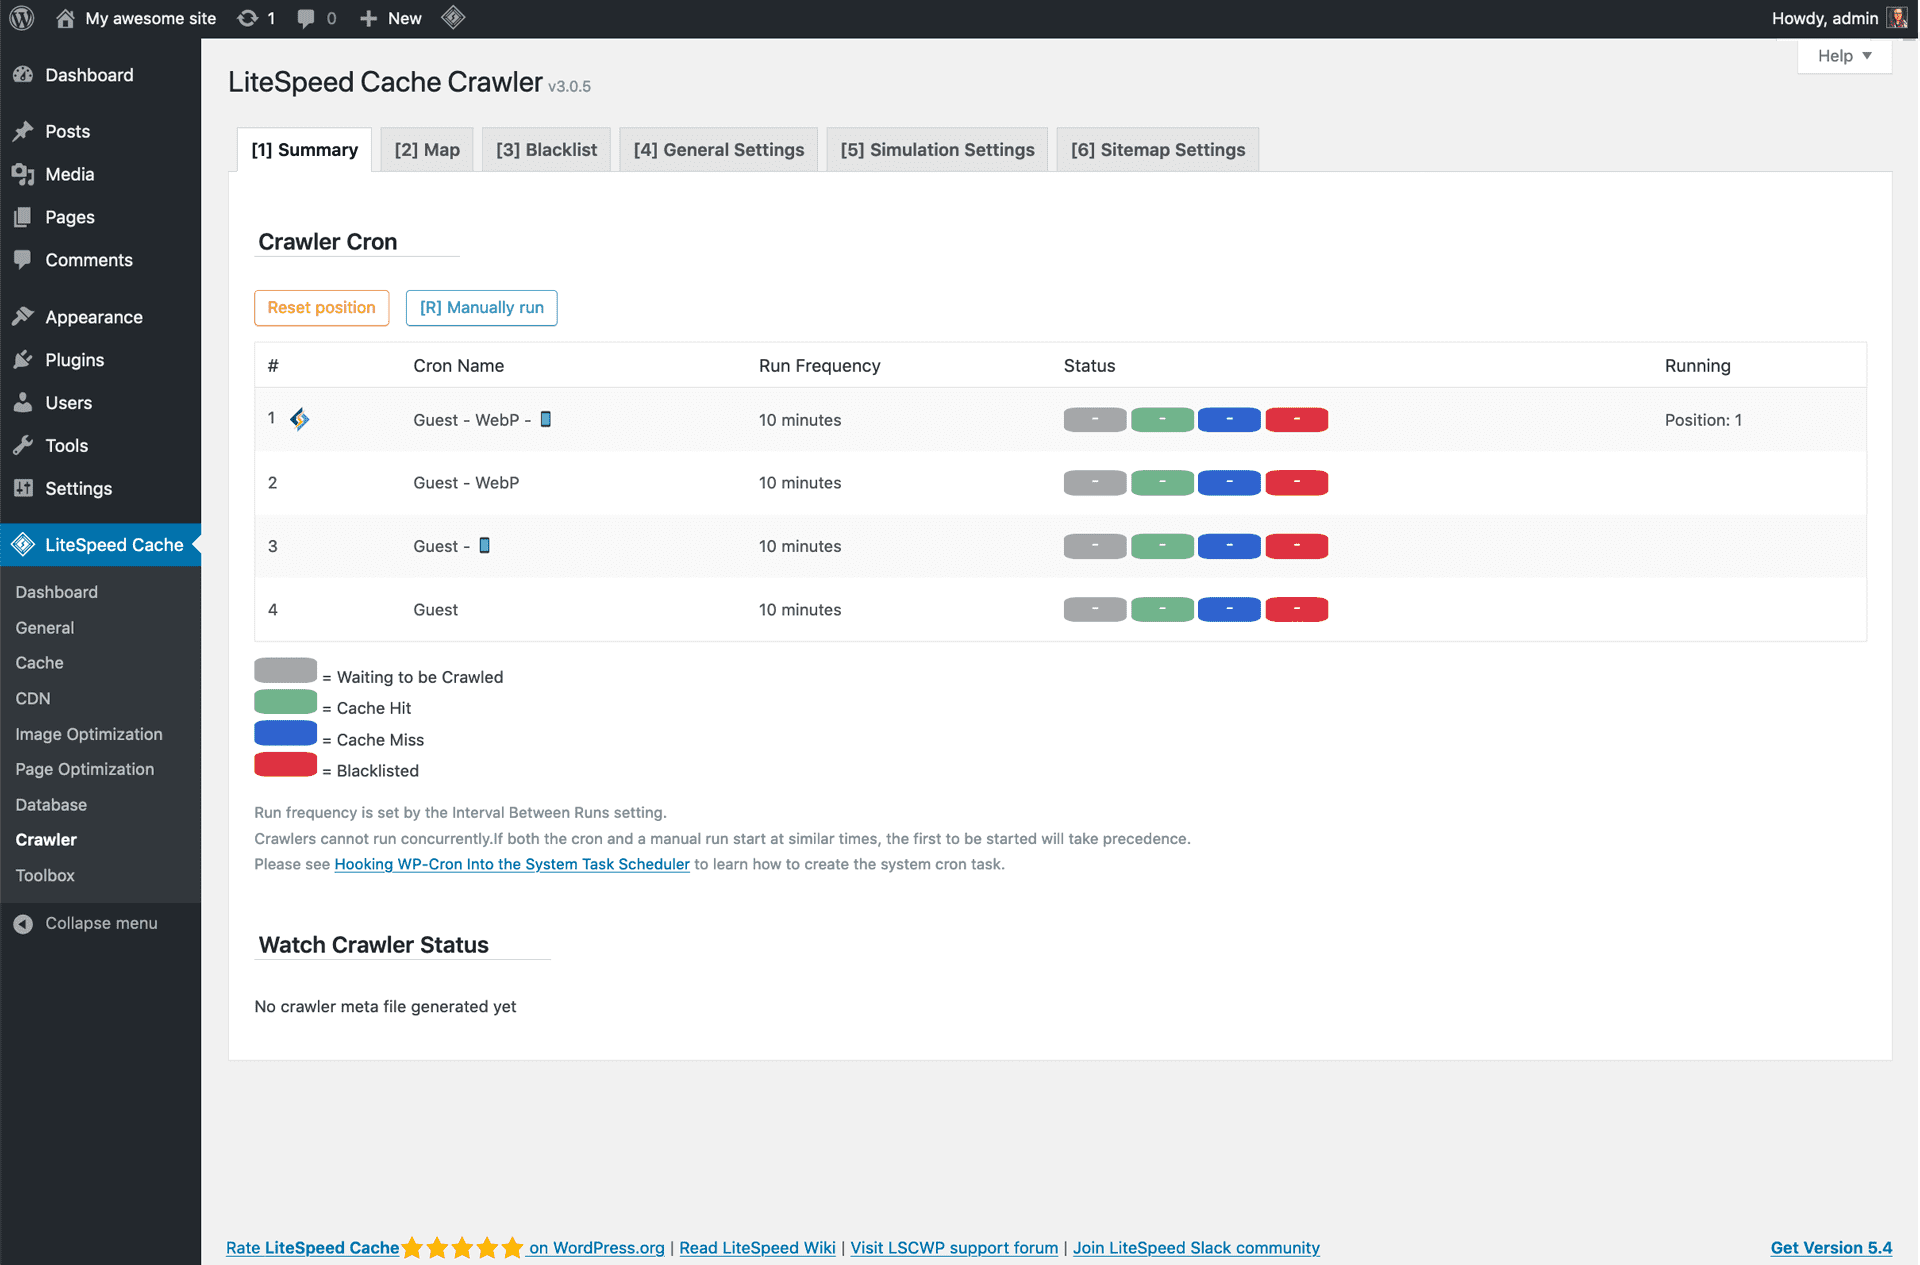Screen dimensions: 1920x1265
Task: Click Hooking WP-Cron Into the System Task Scheduler link
Action: tap(512, 864)
